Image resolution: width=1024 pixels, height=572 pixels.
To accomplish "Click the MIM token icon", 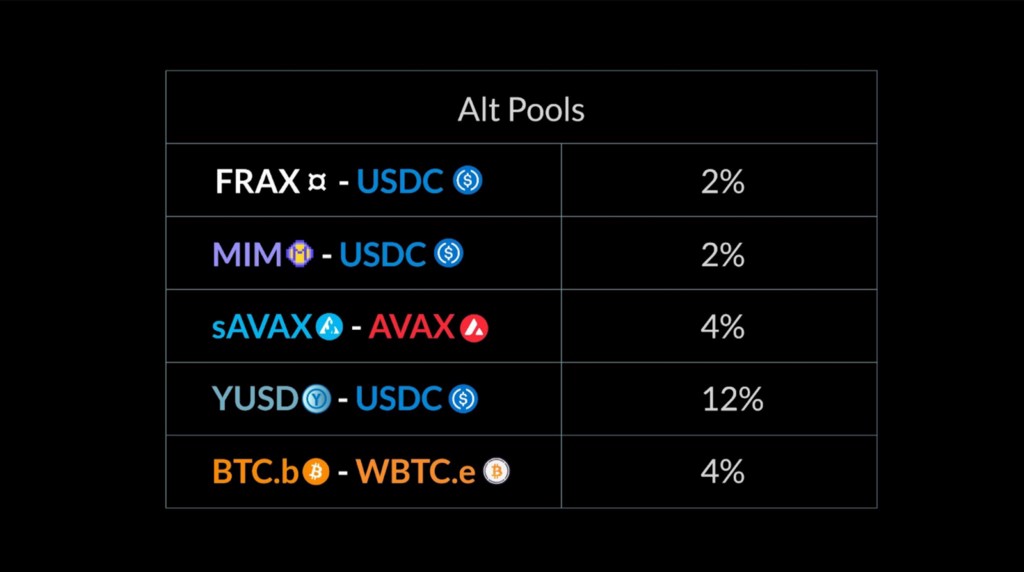I will click(x=300, y=253).
